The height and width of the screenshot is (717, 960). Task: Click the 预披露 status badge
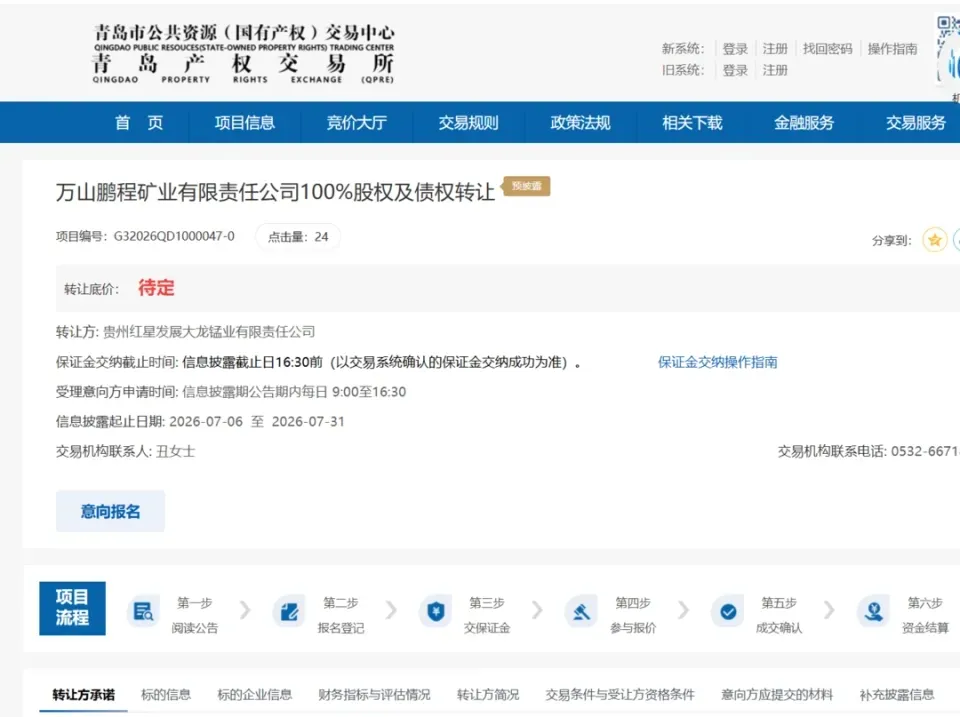527,186
